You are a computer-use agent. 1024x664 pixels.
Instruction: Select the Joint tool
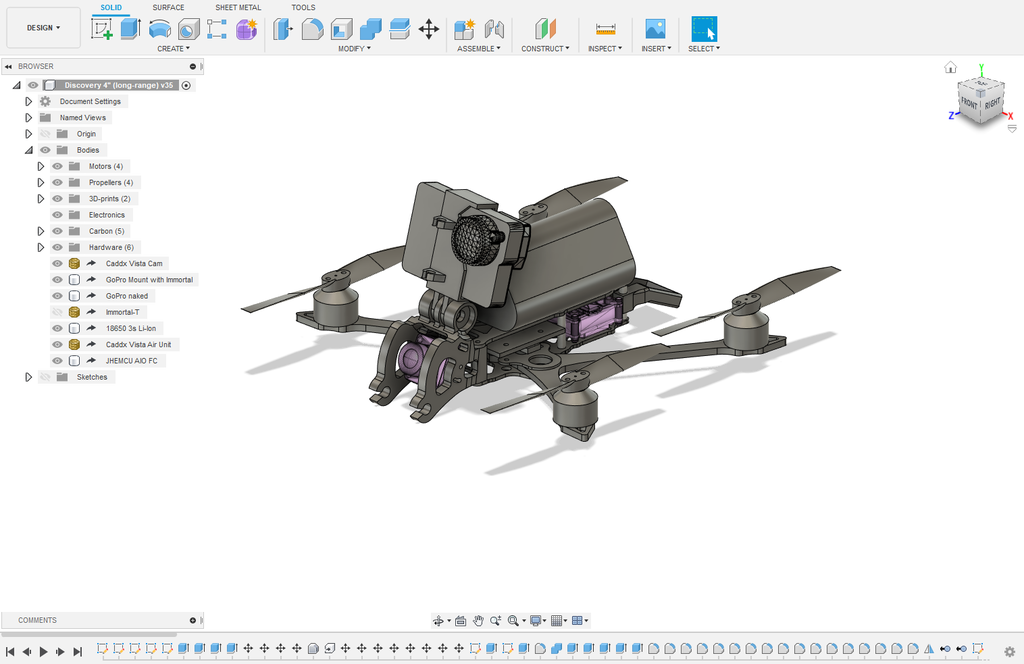coord(494,29)
